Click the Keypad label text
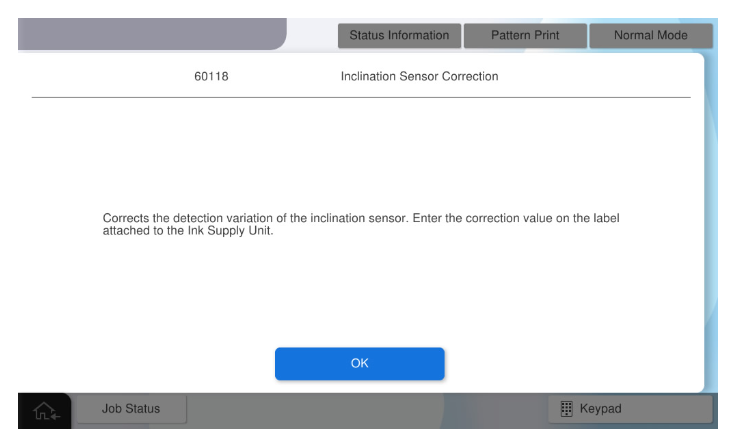The image size is (730, 439). [601, 408]
